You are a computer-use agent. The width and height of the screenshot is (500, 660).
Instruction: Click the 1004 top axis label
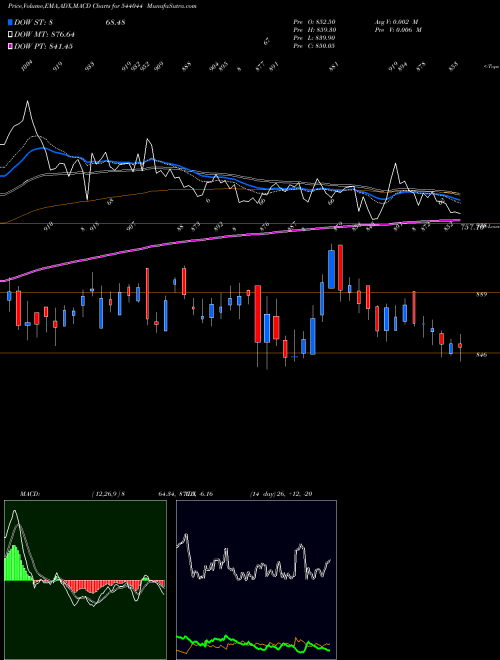(27, 67)
